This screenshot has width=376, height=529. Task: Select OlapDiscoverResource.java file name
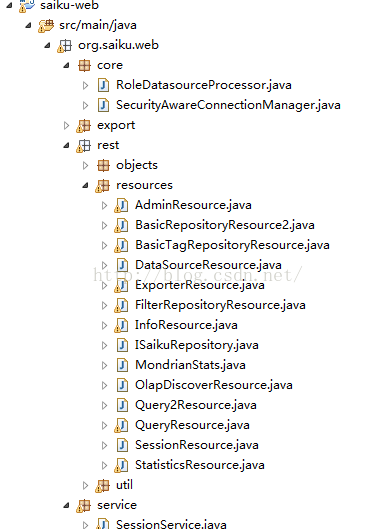click(x=214, y=385)
